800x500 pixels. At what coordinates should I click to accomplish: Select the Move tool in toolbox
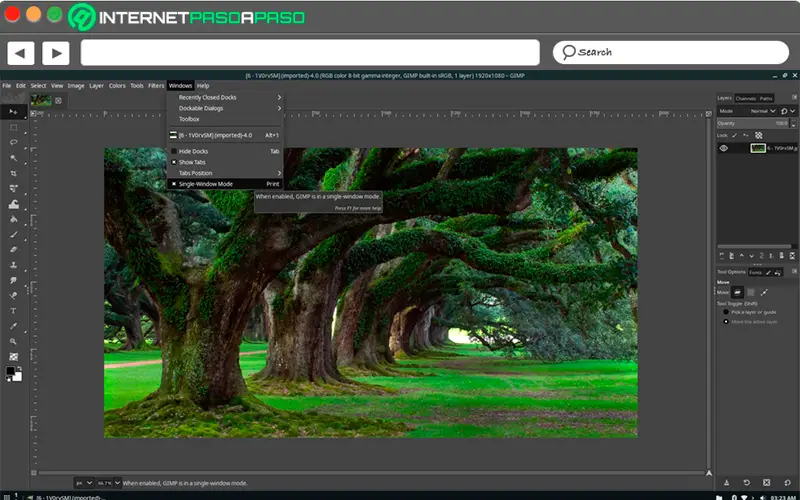[13, 113]
